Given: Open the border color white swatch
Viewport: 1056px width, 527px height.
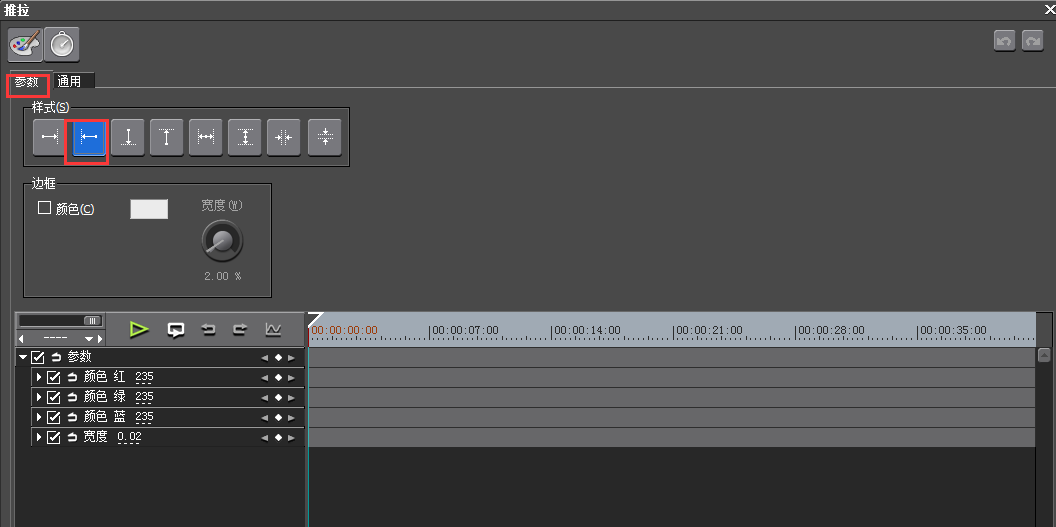Looking at the screenshot, I should pos(149,209).
